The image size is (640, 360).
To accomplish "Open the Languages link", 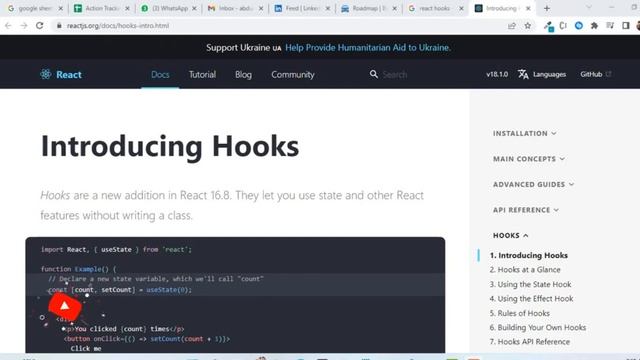I will click(x=542, y=74).
